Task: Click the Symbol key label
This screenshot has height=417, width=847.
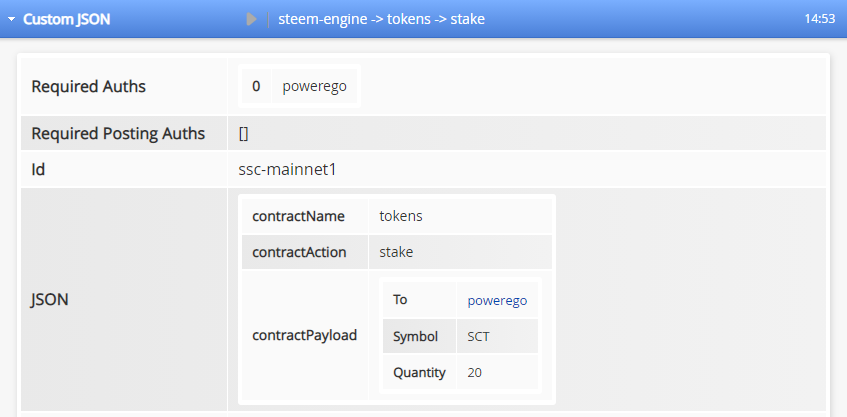Action: coord(415,337)
